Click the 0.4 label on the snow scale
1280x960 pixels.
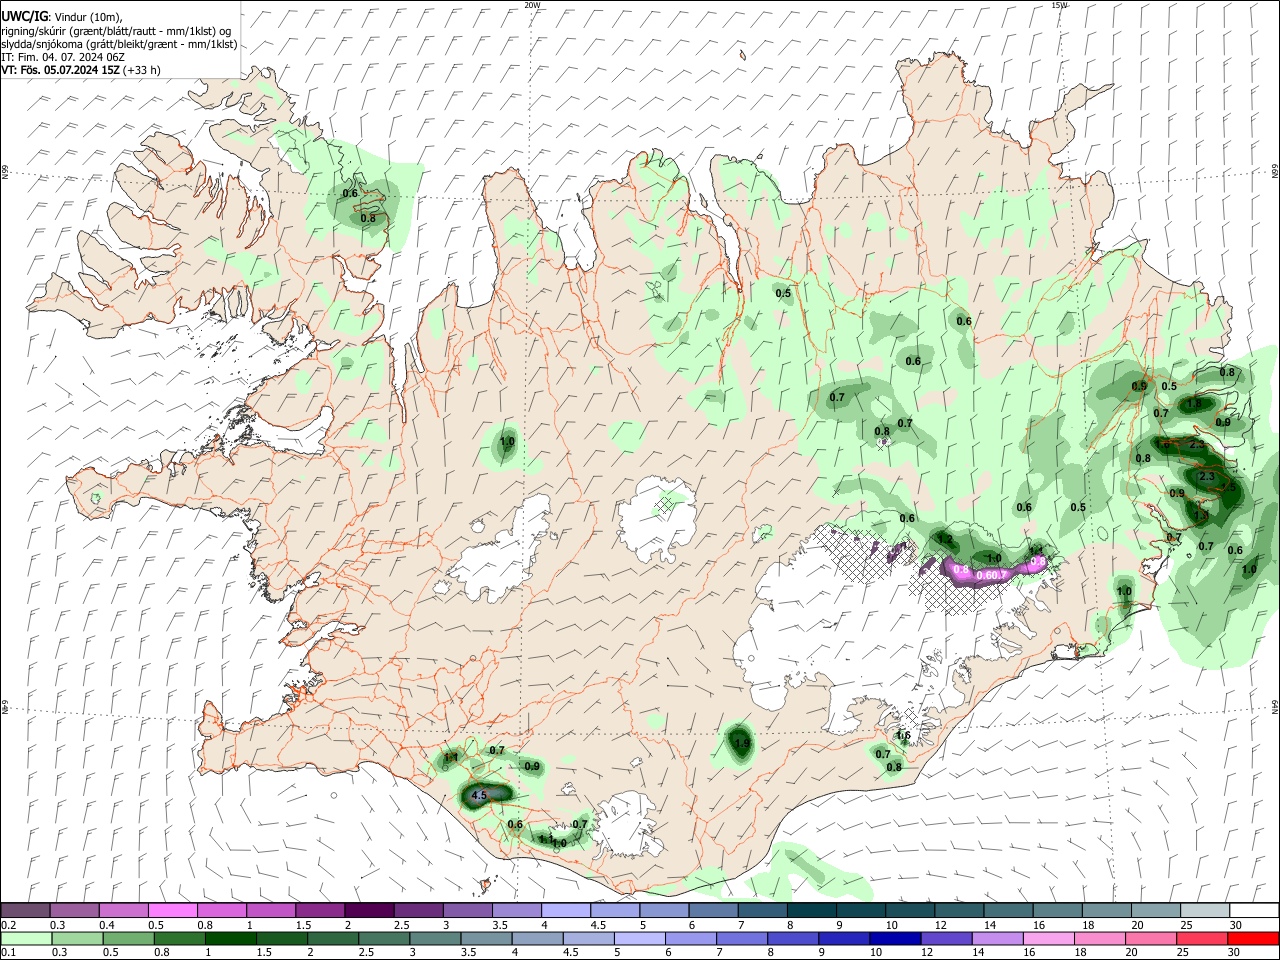click(x=107, y=925)
